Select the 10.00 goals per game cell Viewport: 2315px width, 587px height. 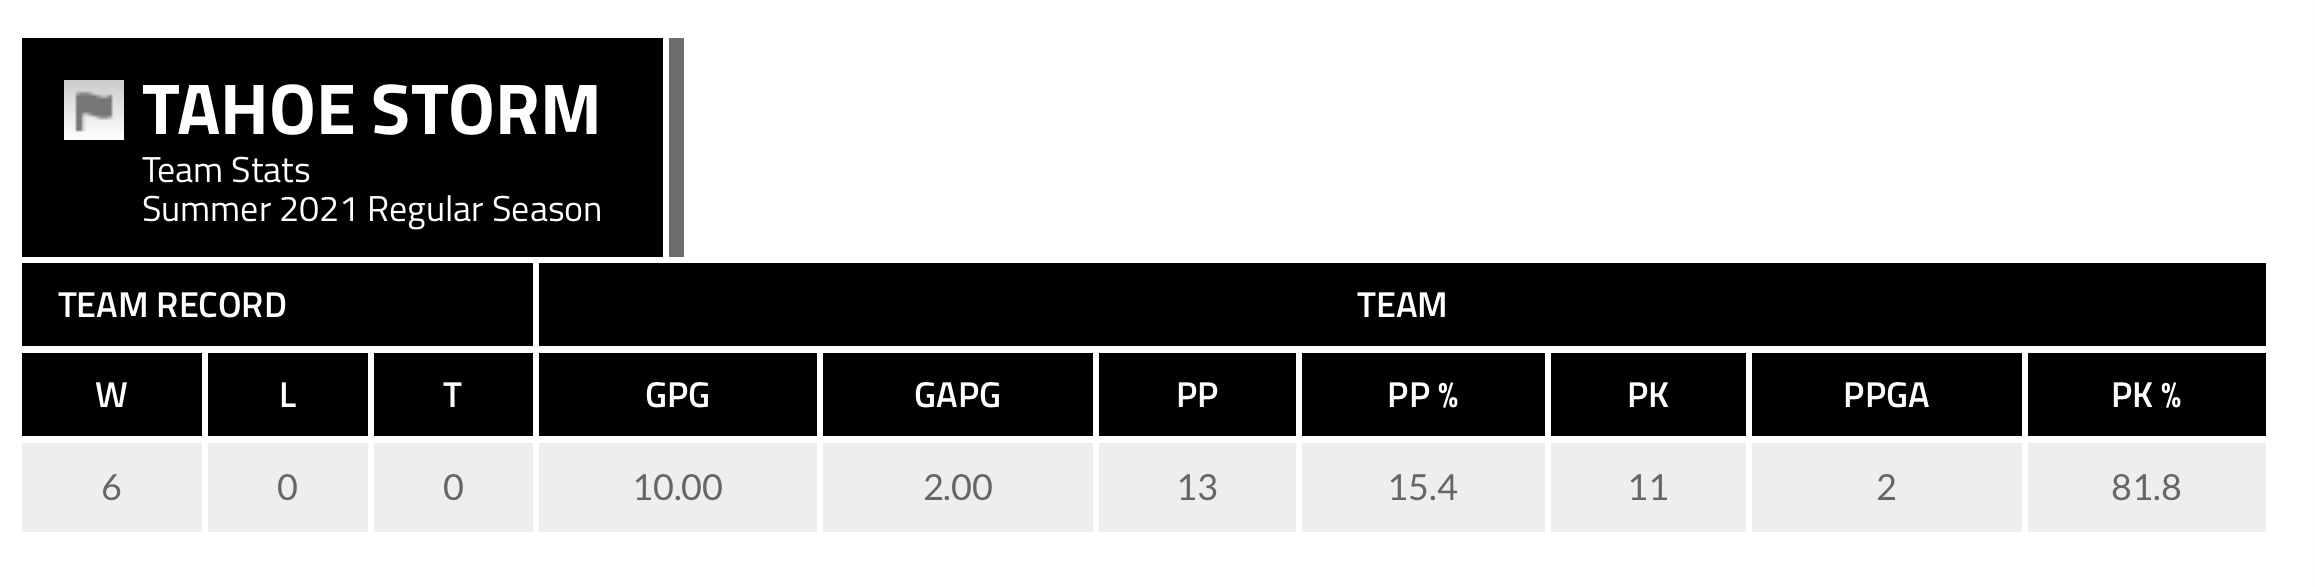pyautogui.click(x=677, y=487)
